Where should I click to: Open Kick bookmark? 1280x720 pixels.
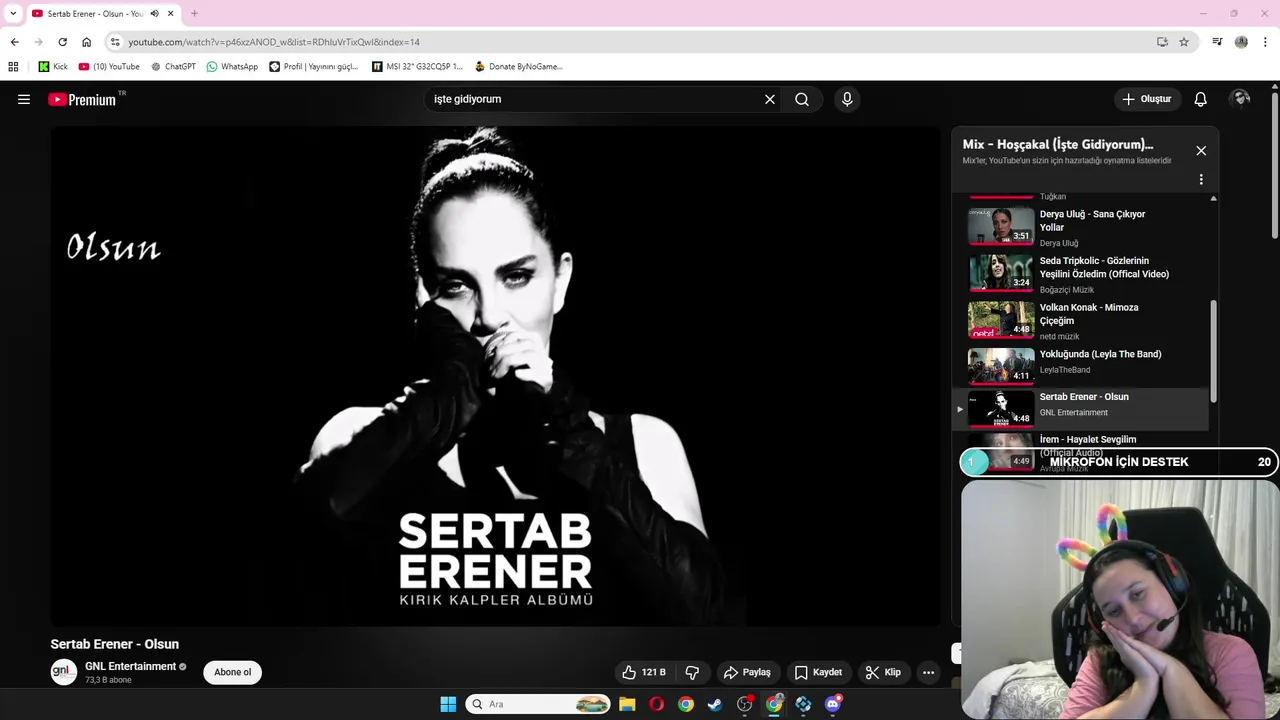click(53, 67)
